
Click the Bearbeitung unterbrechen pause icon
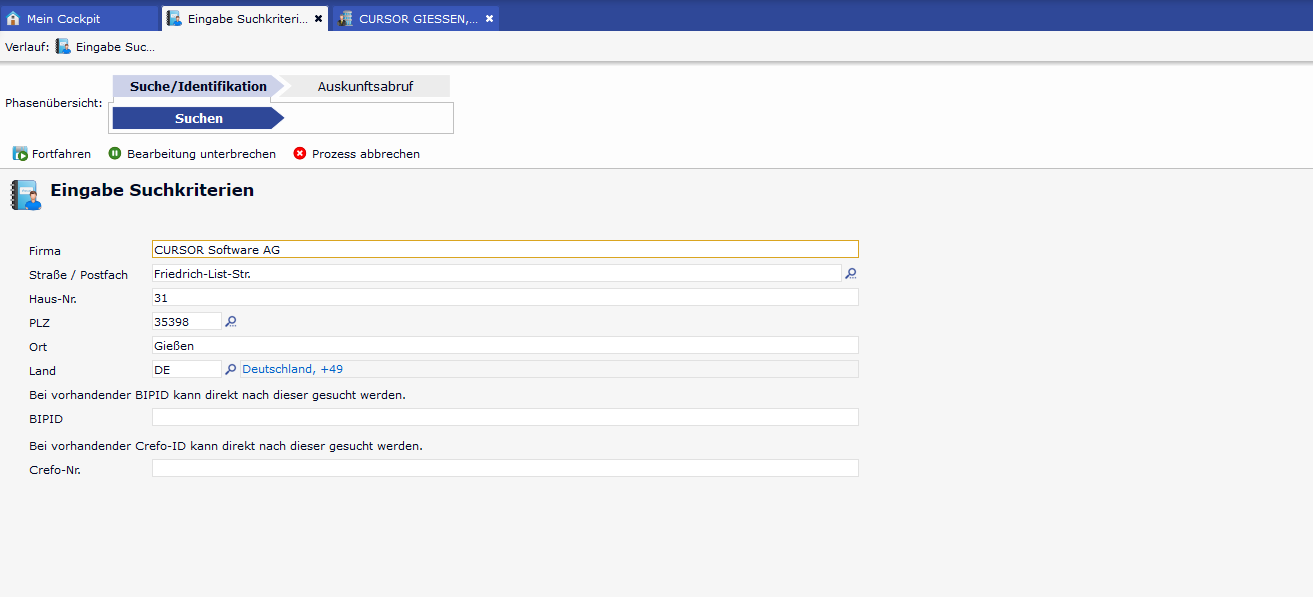115,154
